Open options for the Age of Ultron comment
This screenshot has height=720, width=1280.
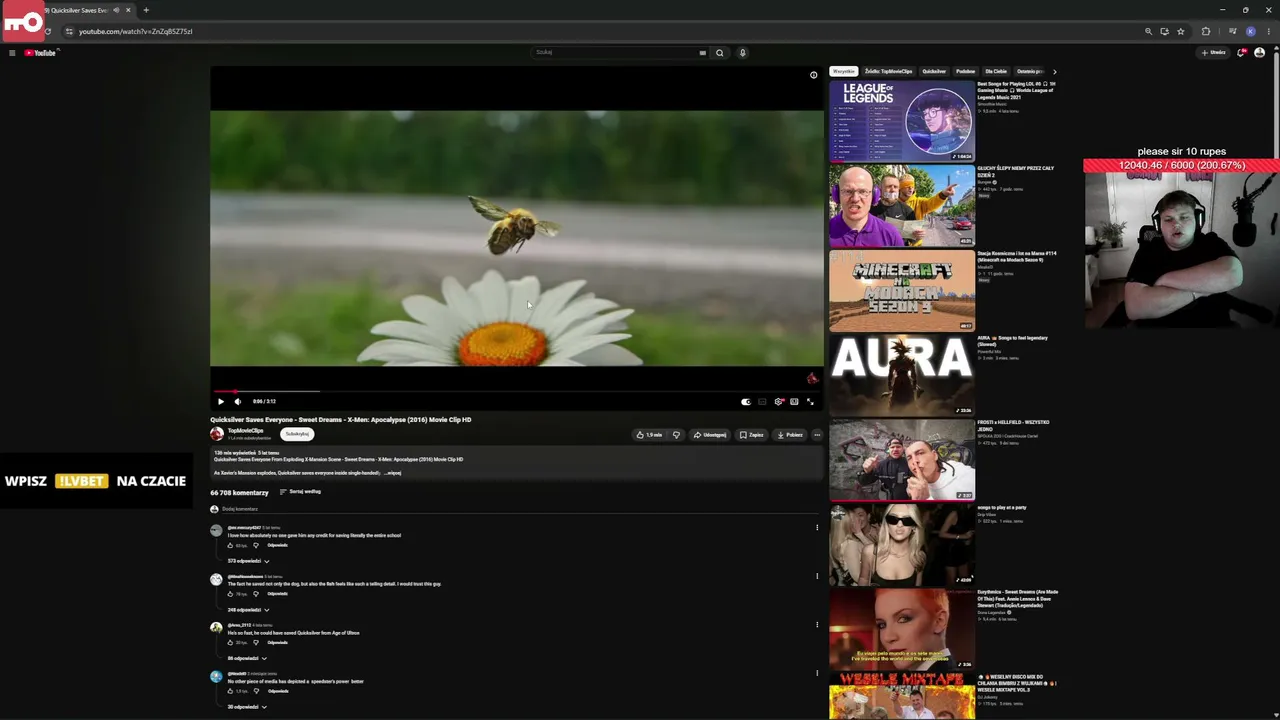[817, 624]
